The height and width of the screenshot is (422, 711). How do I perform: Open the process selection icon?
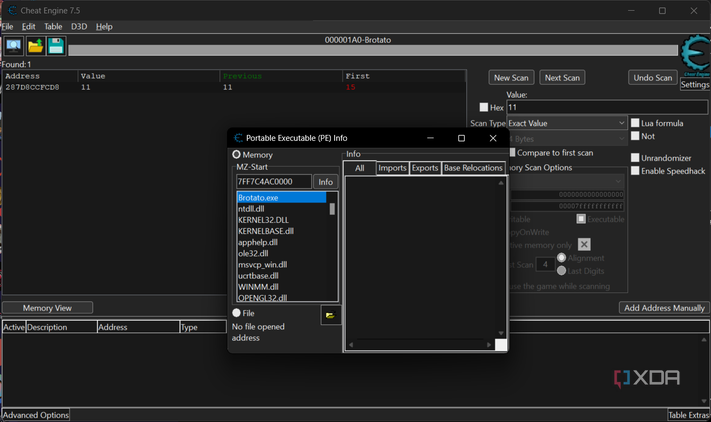coord(14,46)
